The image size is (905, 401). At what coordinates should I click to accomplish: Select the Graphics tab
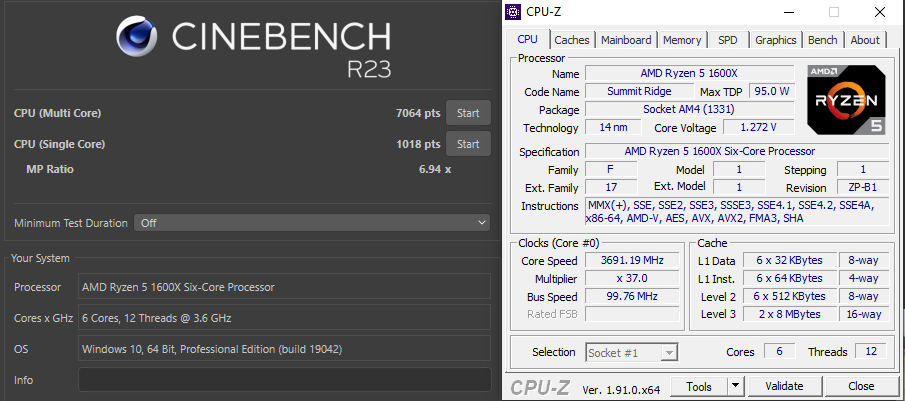click(775, 40)
